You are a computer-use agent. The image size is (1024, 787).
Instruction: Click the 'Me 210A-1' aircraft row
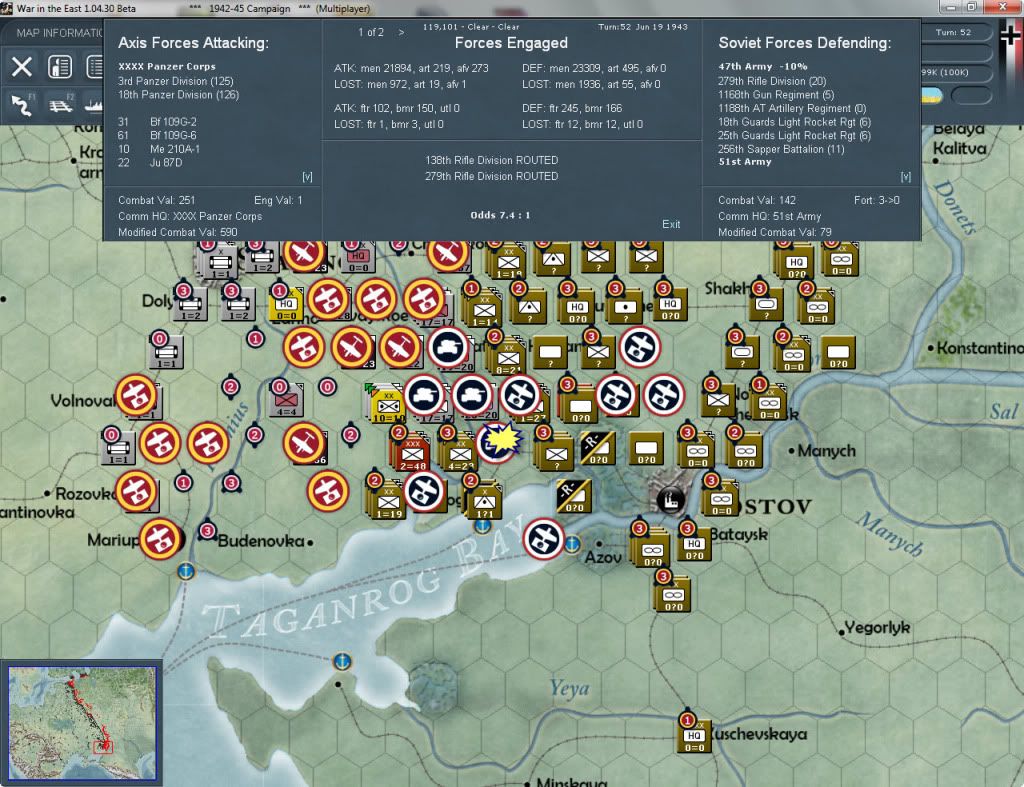tap(159, 149)
